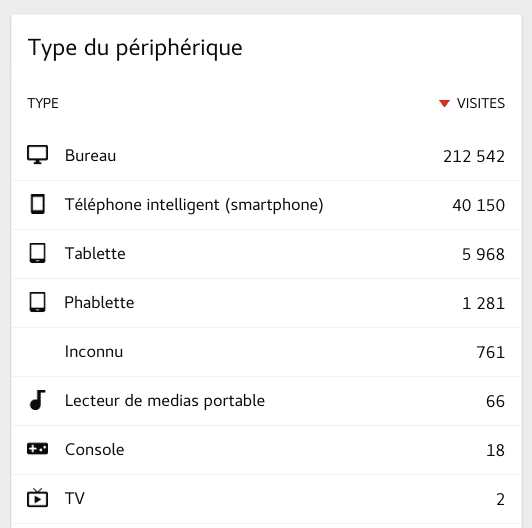Click the Console label
The width and height of the screenshot is (532, 528).
pyautogui.click(x=94, y=450)
